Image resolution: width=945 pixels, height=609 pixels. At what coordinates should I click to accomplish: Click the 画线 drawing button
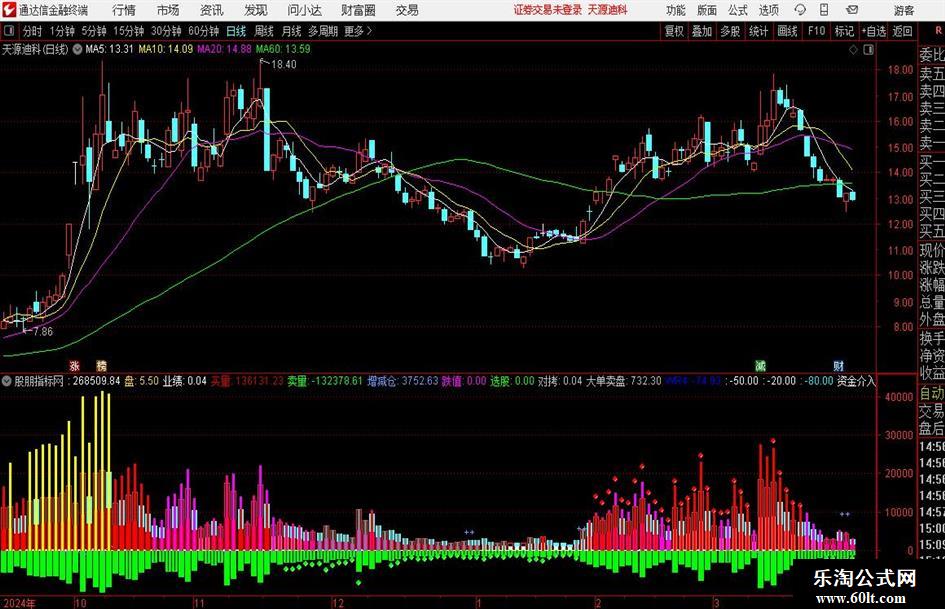point(787,31)
